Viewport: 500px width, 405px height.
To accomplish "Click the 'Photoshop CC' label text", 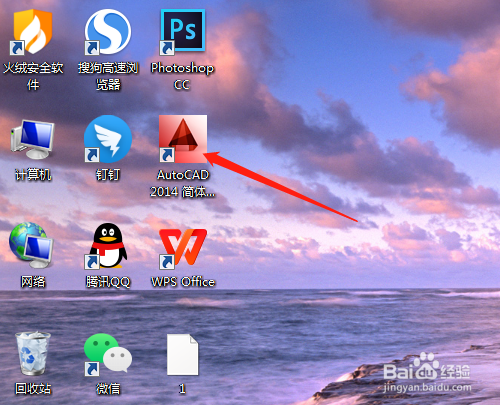I will [x=182, y=76].
